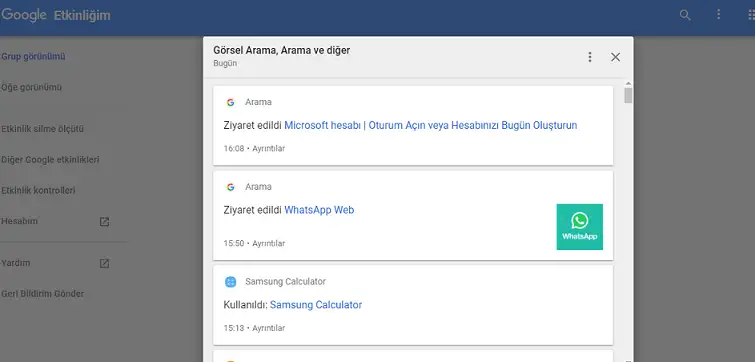Open Yardım in the sidebar

coord(15,263)
